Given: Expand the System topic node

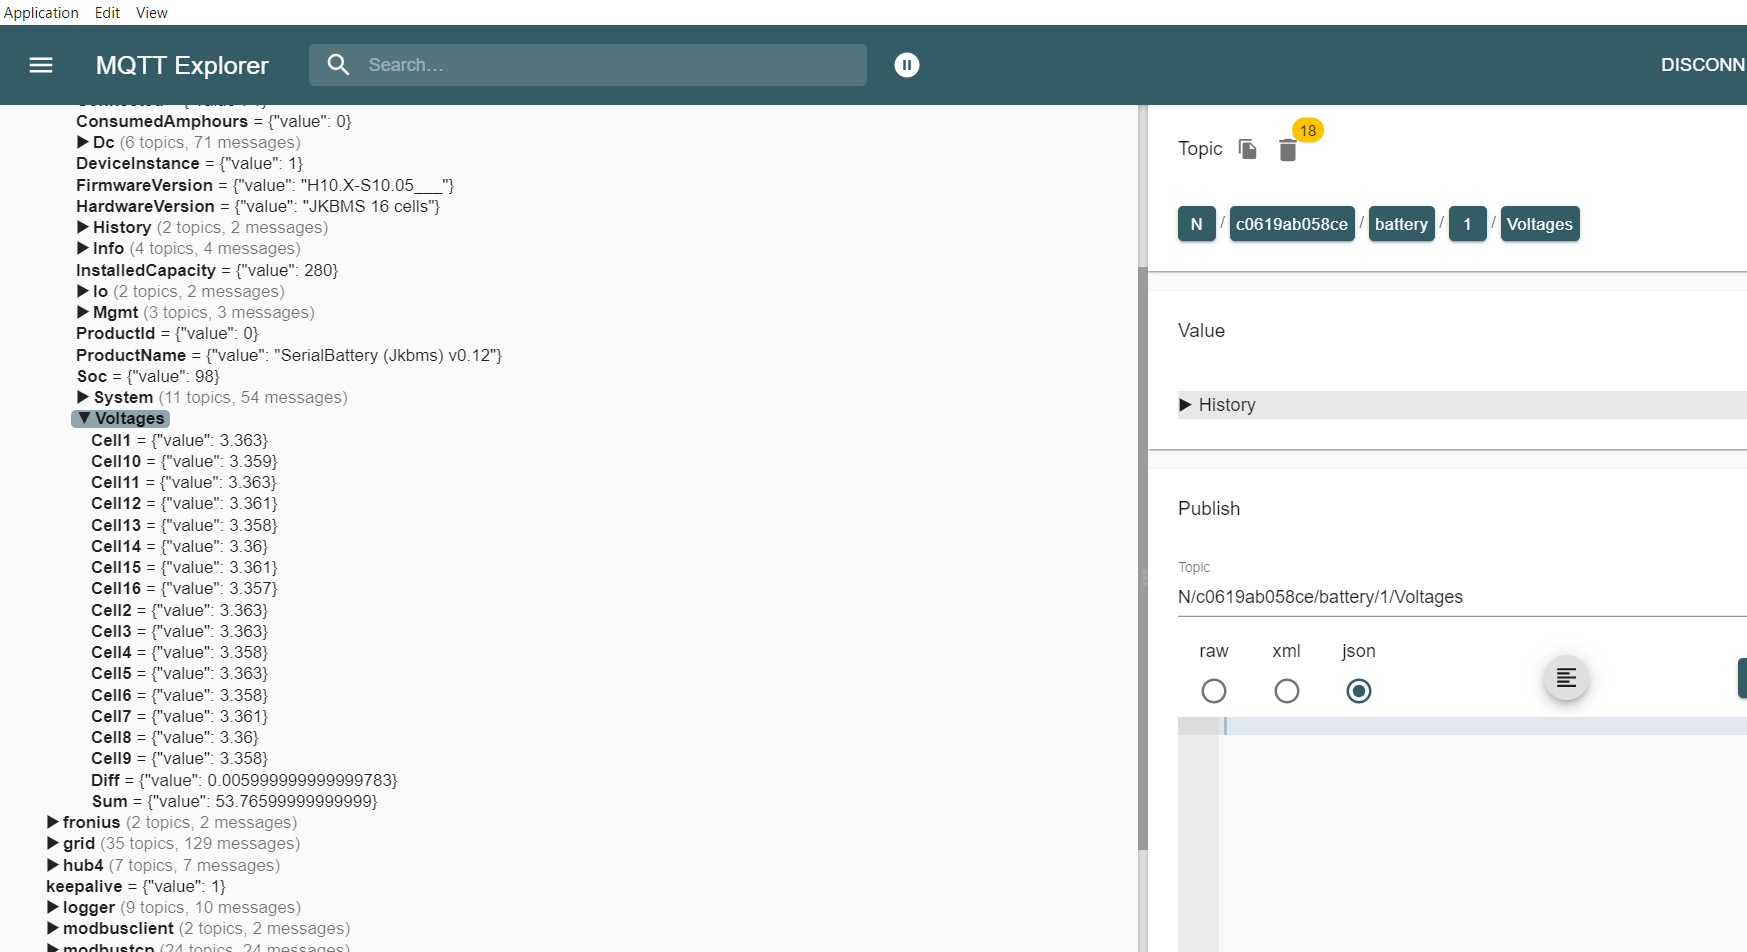Looking at the screenshot, I should (x=83, y=397).
